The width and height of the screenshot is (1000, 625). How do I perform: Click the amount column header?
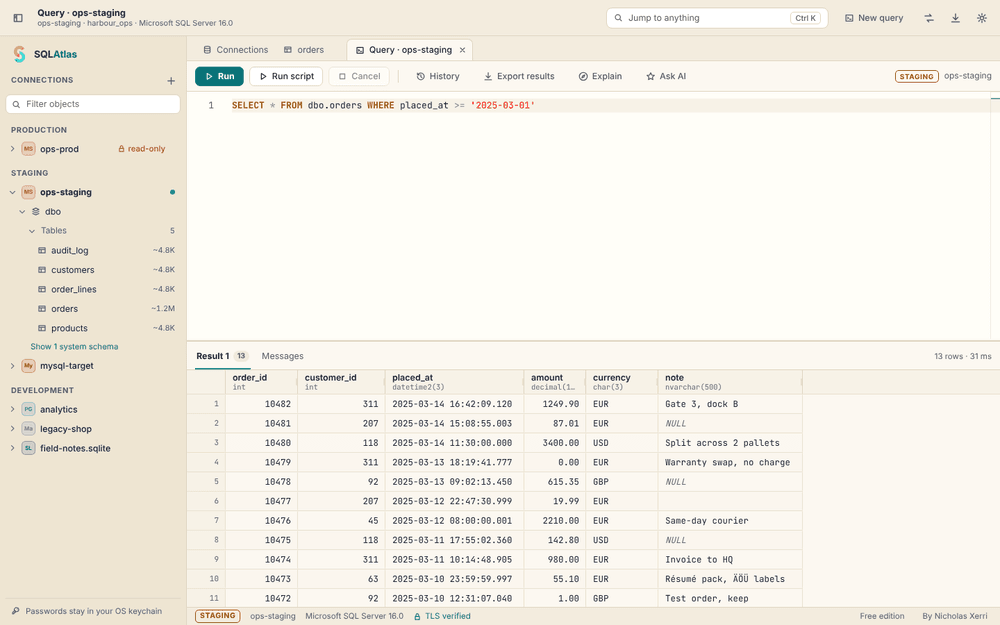click(555, 381)
